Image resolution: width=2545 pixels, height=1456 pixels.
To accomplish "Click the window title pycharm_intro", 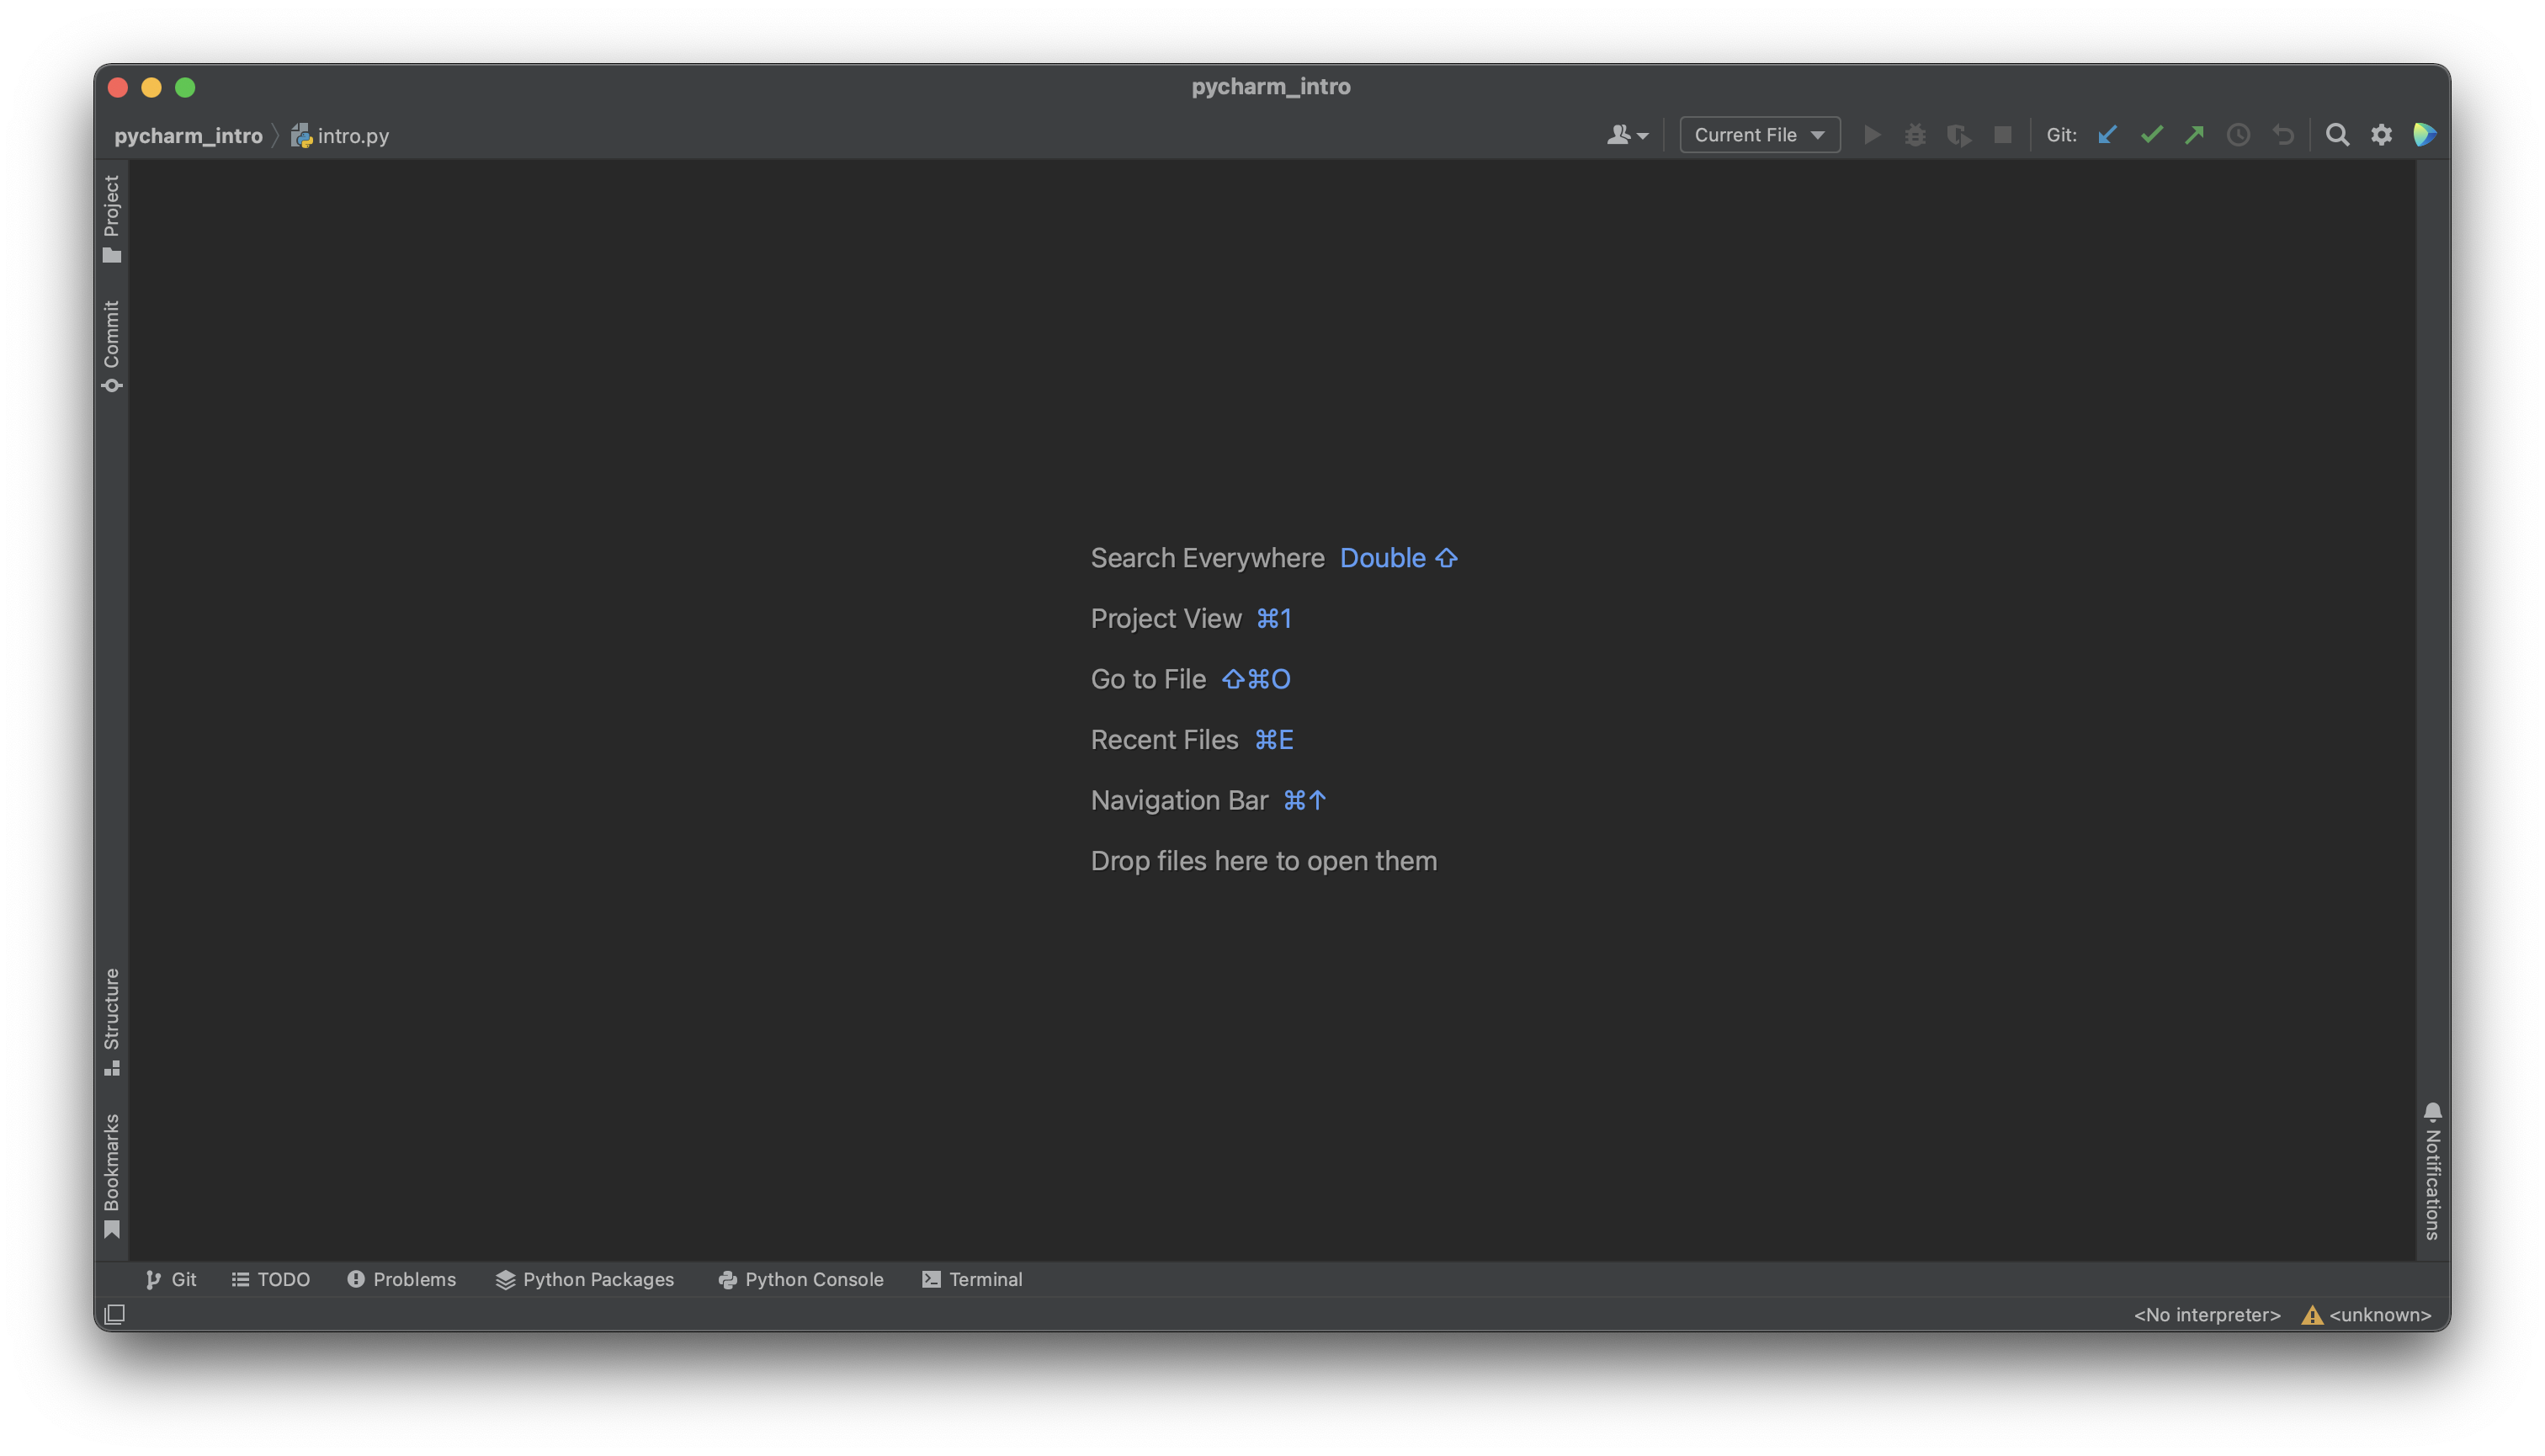I will [1270, 86].
